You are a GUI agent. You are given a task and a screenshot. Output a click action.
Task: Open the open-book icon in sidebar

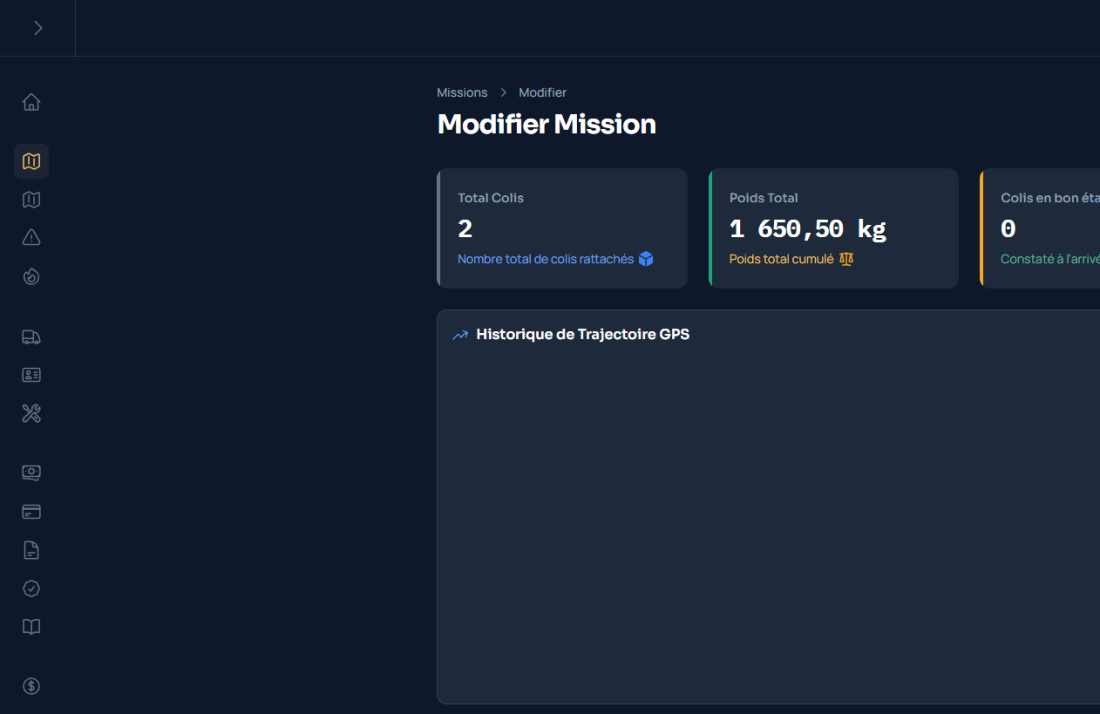coord(31,627)
